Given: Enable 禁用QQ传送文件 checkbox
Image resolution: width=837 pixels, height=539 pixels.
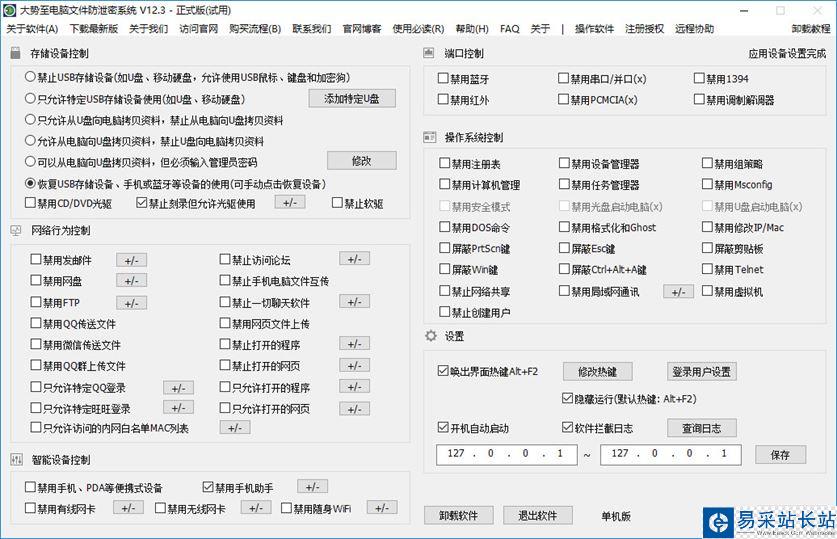Looking at the screenshot, I should 36,323.
